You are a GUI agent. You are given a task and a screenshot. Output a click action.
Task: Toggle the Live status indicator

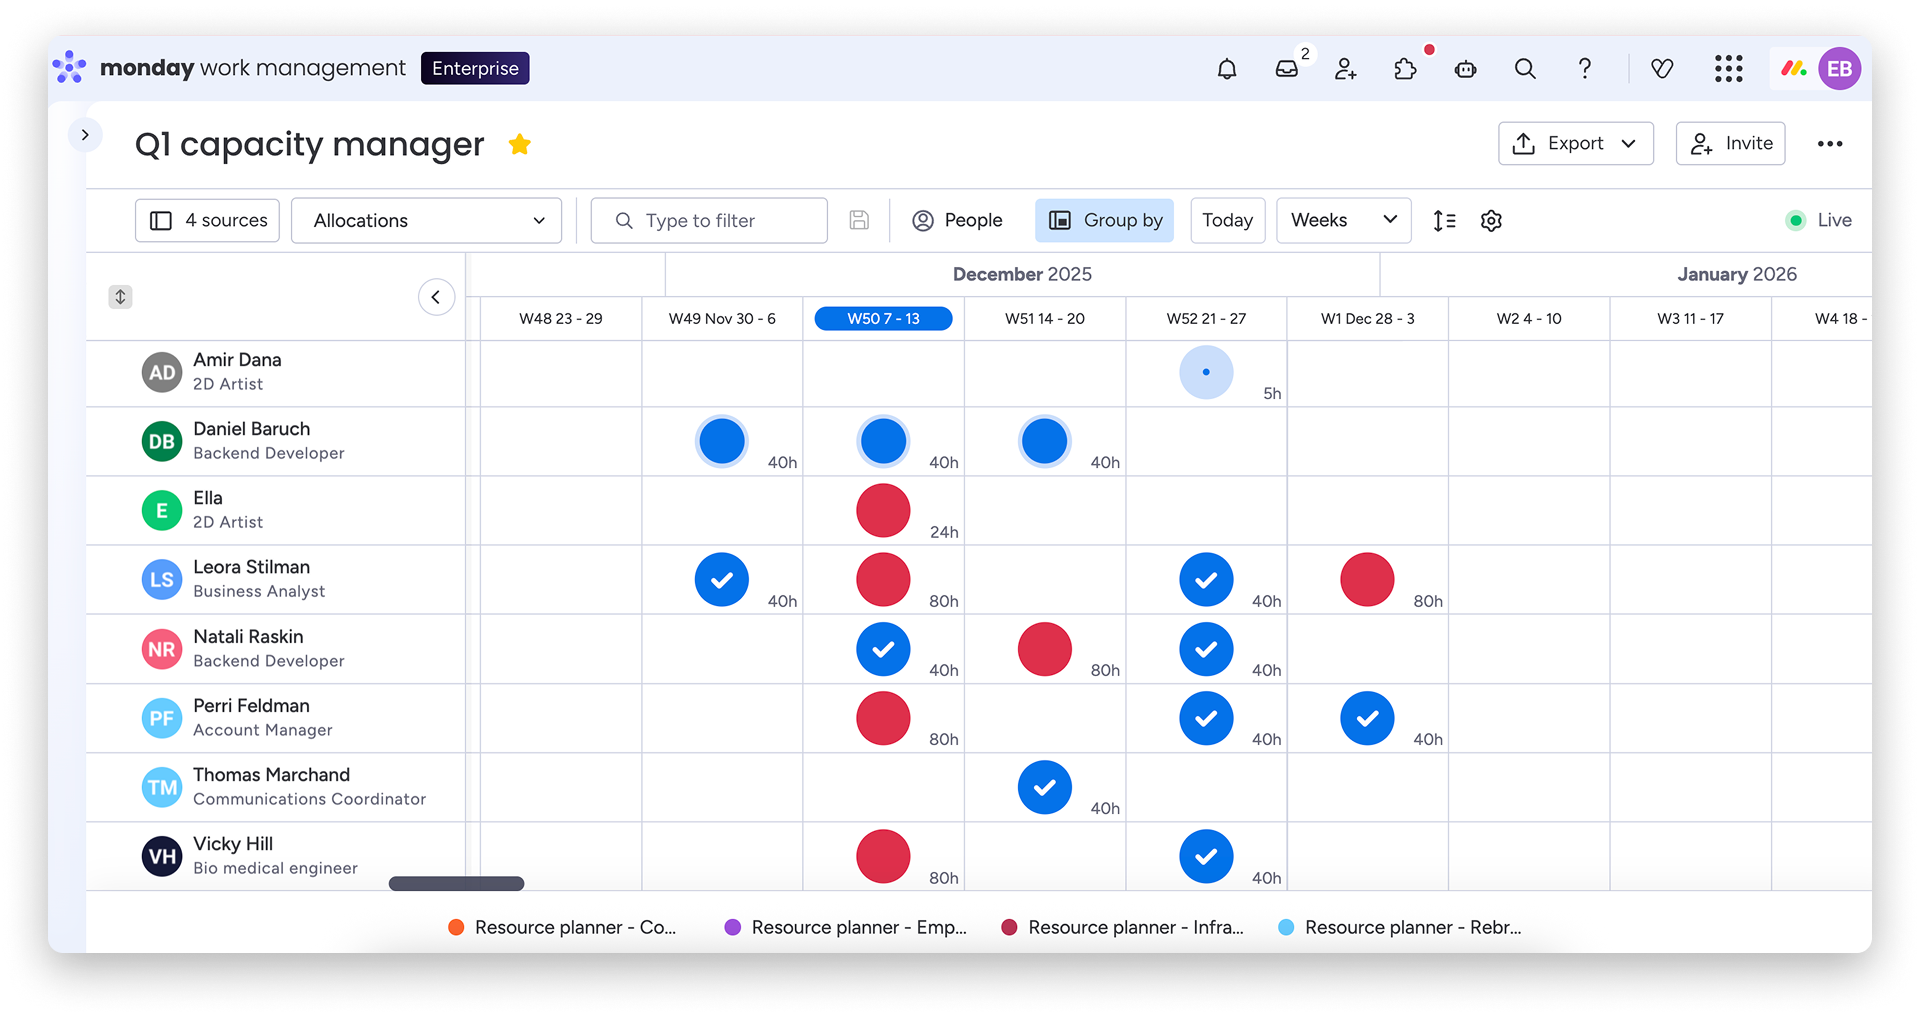coord(1819,221)
